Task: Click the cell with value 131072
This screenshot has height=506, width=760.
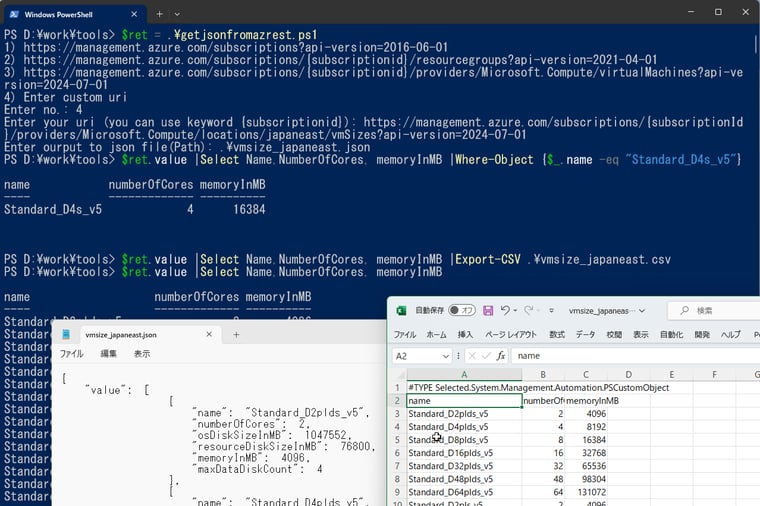Action: coord(586,492)
